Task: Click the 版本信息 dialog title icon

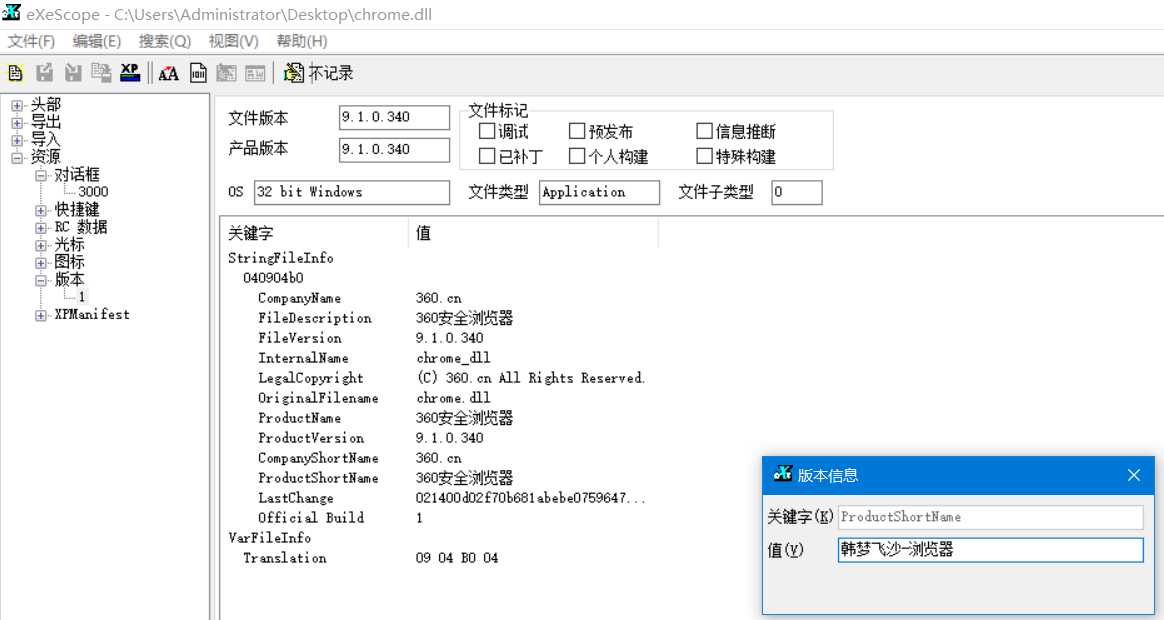Action: pyautogui.click(x=782, y=474)
